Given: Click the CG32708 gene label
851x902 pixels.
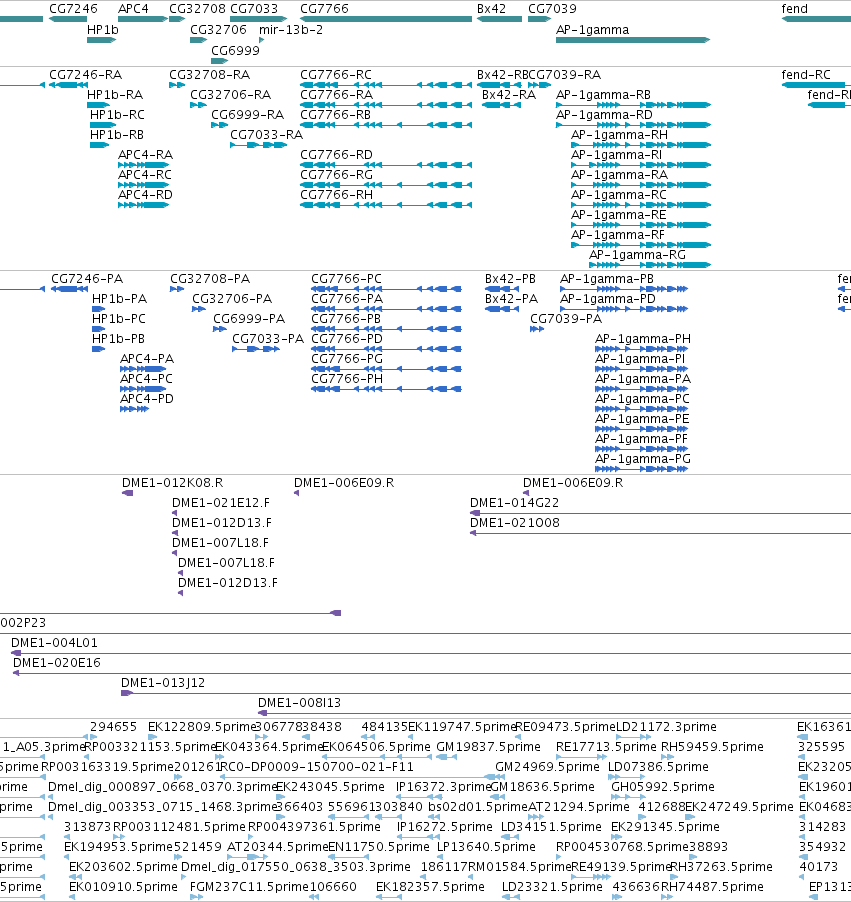Looking at the screenshot, I should pyautogui.click(x=197, y=9).
